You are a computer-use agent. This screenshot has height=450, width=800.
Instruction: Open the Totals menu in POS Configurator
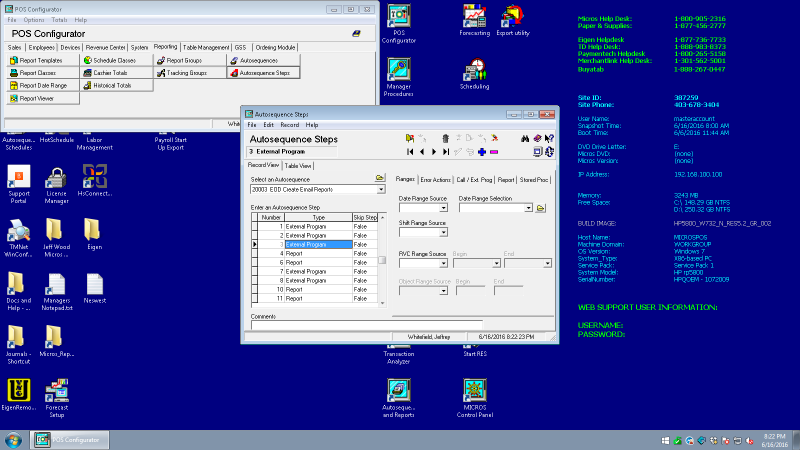(x=59, y=20)
